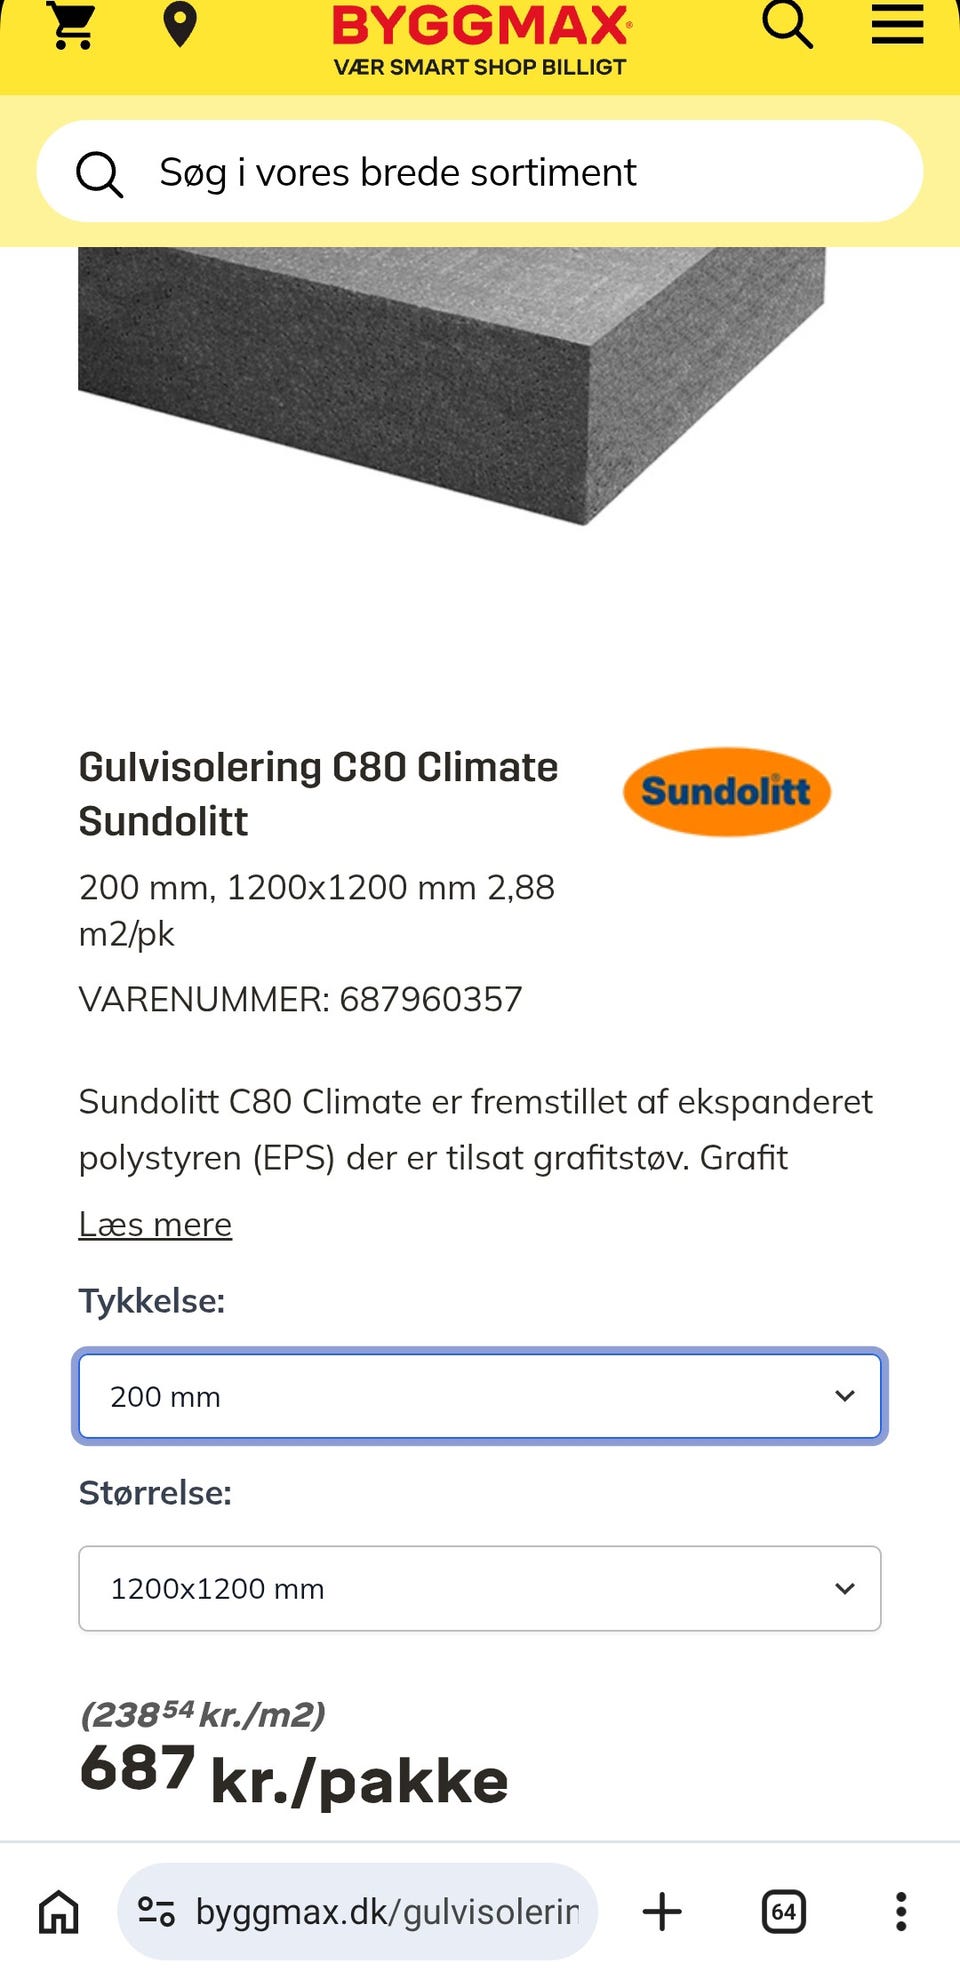This screenshot has height=1980, width=960.
Task: View site info icon in address bar
Action: point(156,1911)
